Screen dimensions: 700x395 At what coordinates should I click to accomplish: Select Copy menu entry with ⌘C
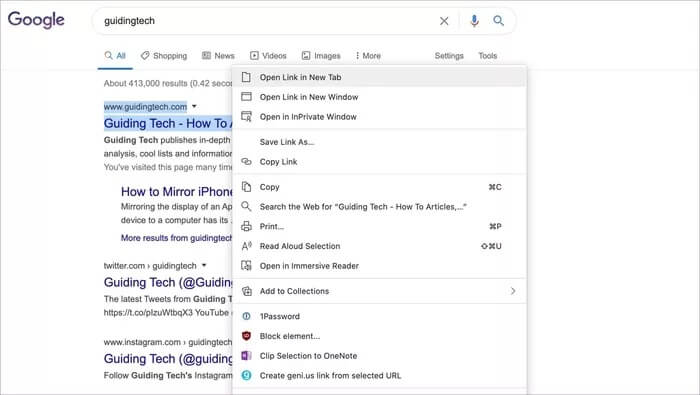point(379,187)
